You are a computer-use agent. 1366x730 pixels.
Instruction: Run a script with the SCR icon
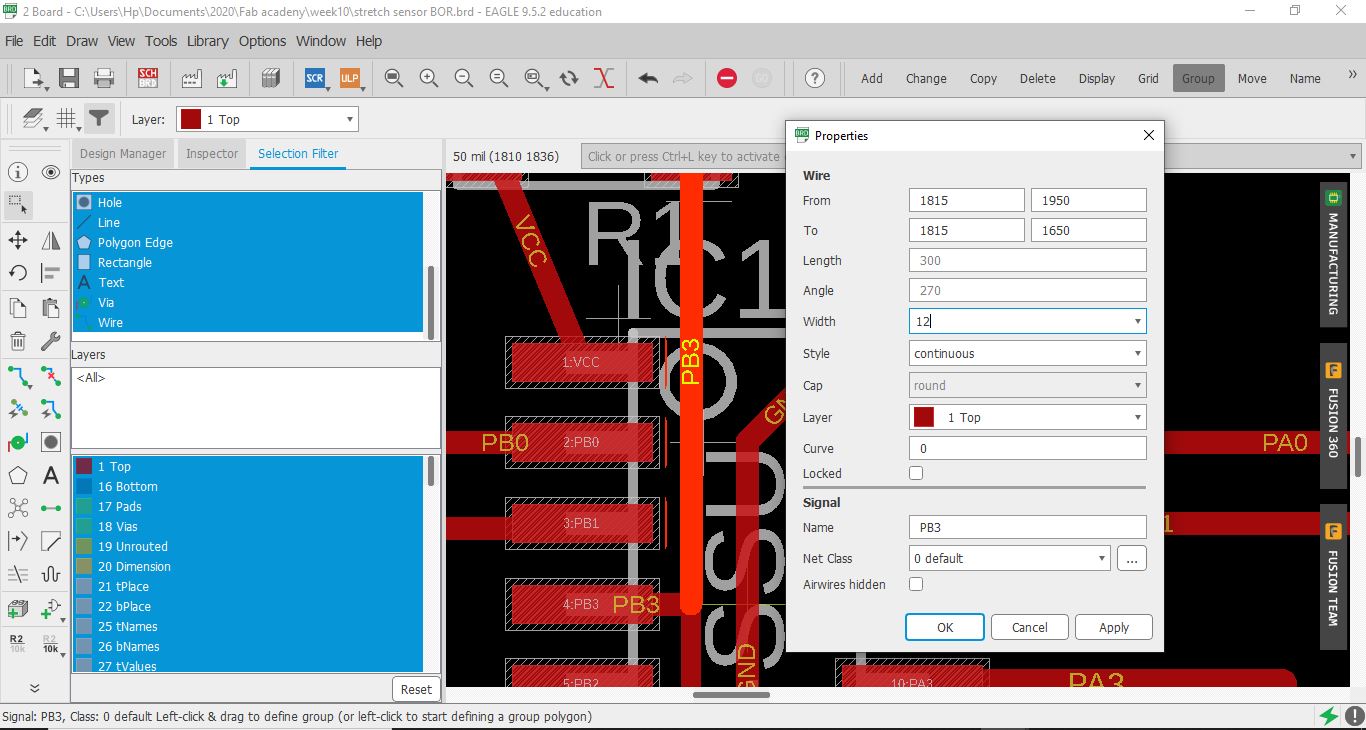click(x=315, y=78)
